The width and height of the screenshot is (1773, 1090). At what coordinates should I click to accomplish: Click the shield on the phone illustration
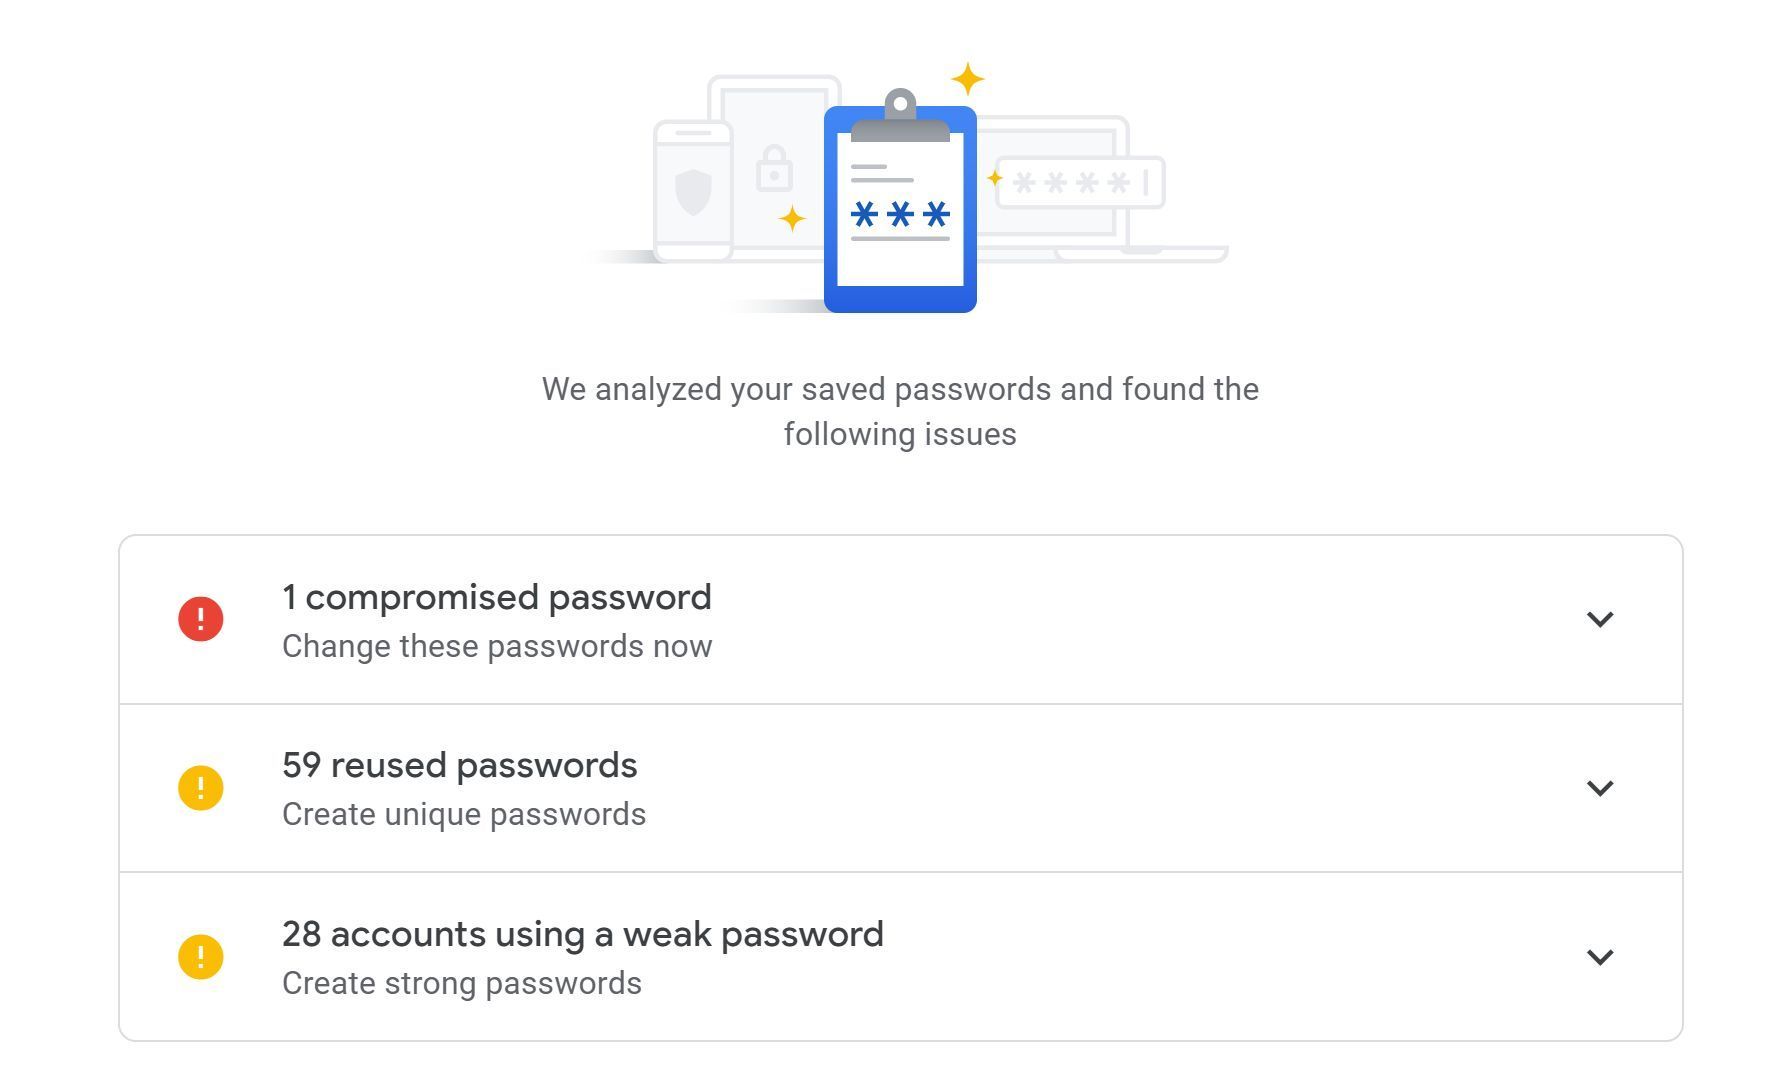coord(693,191)
